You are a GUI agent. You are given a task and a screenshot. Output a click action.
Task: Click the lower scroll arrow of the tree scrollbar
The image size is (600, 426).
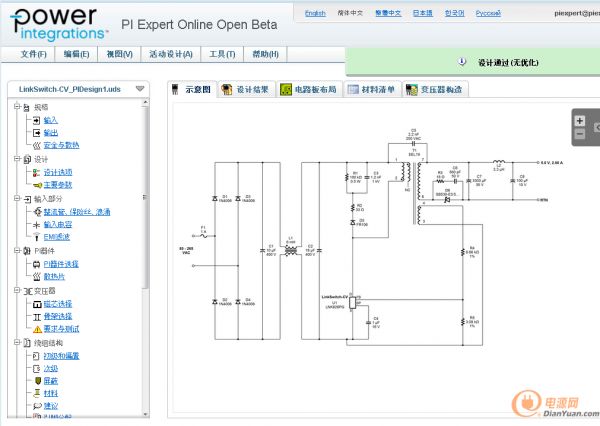145,414
